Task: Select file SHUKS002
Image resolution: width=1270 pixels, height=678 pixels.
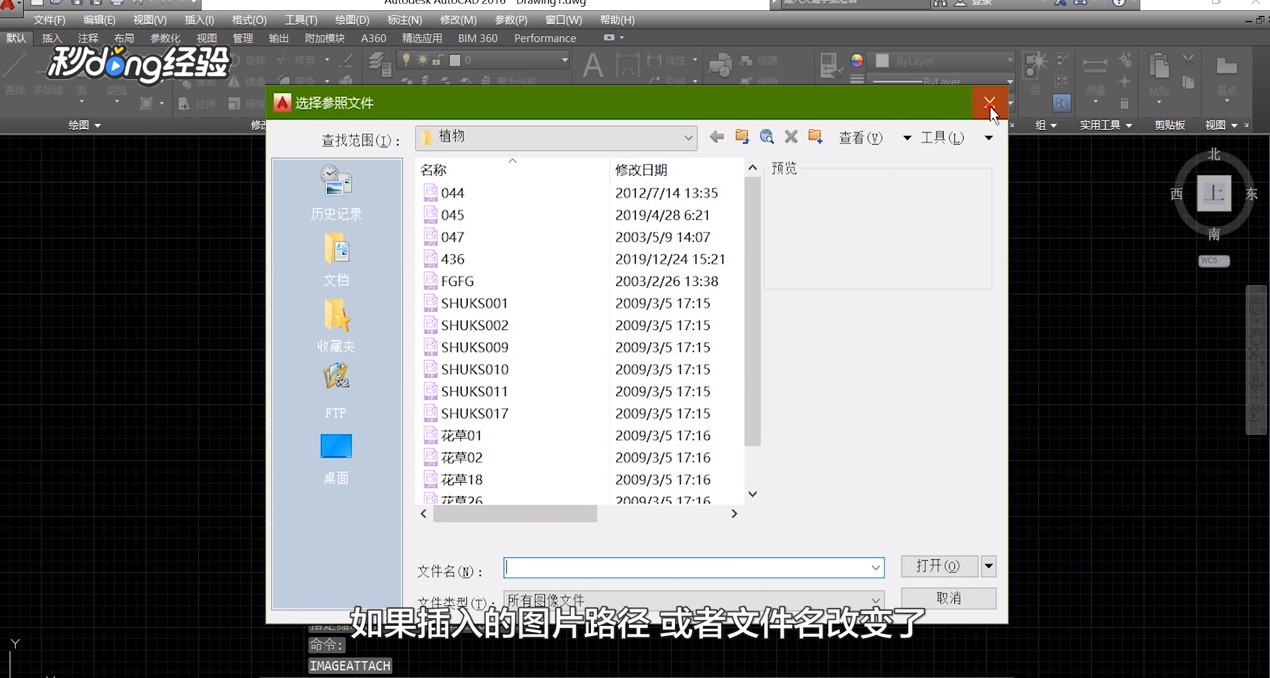Action: (x=474, y=325)
